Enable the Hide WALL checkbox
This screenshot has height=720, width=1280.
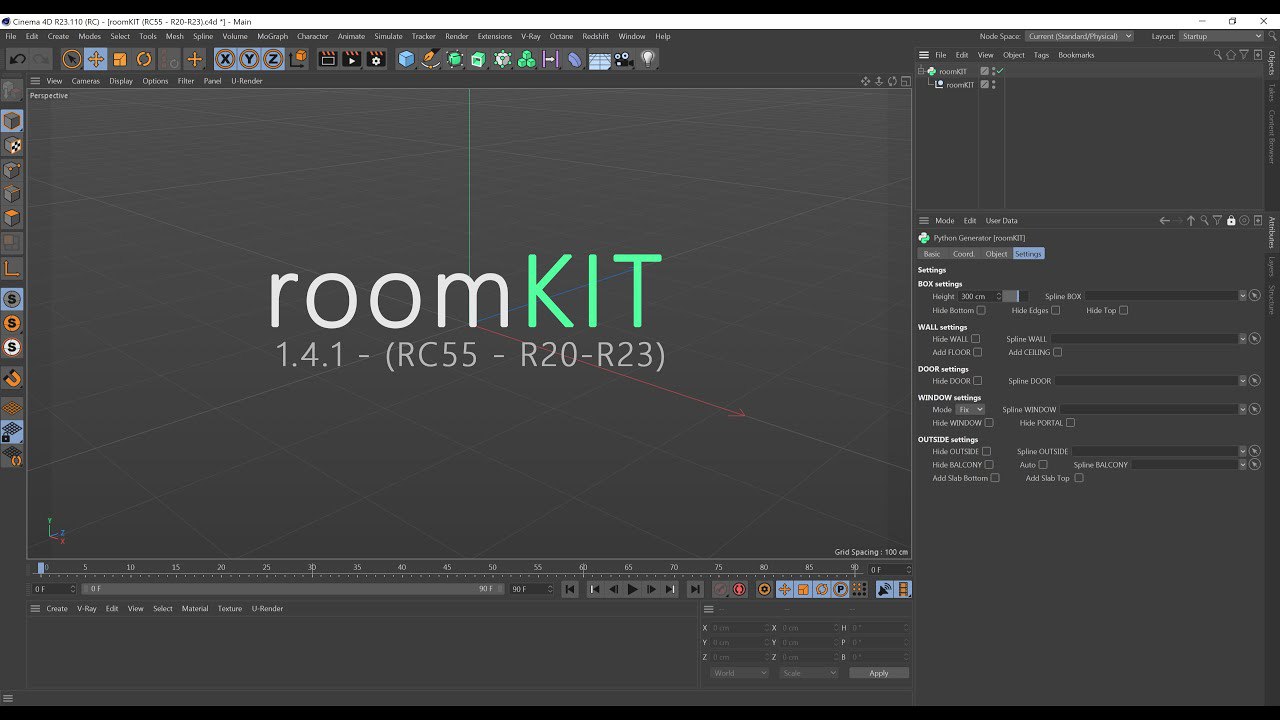(976, 339)
